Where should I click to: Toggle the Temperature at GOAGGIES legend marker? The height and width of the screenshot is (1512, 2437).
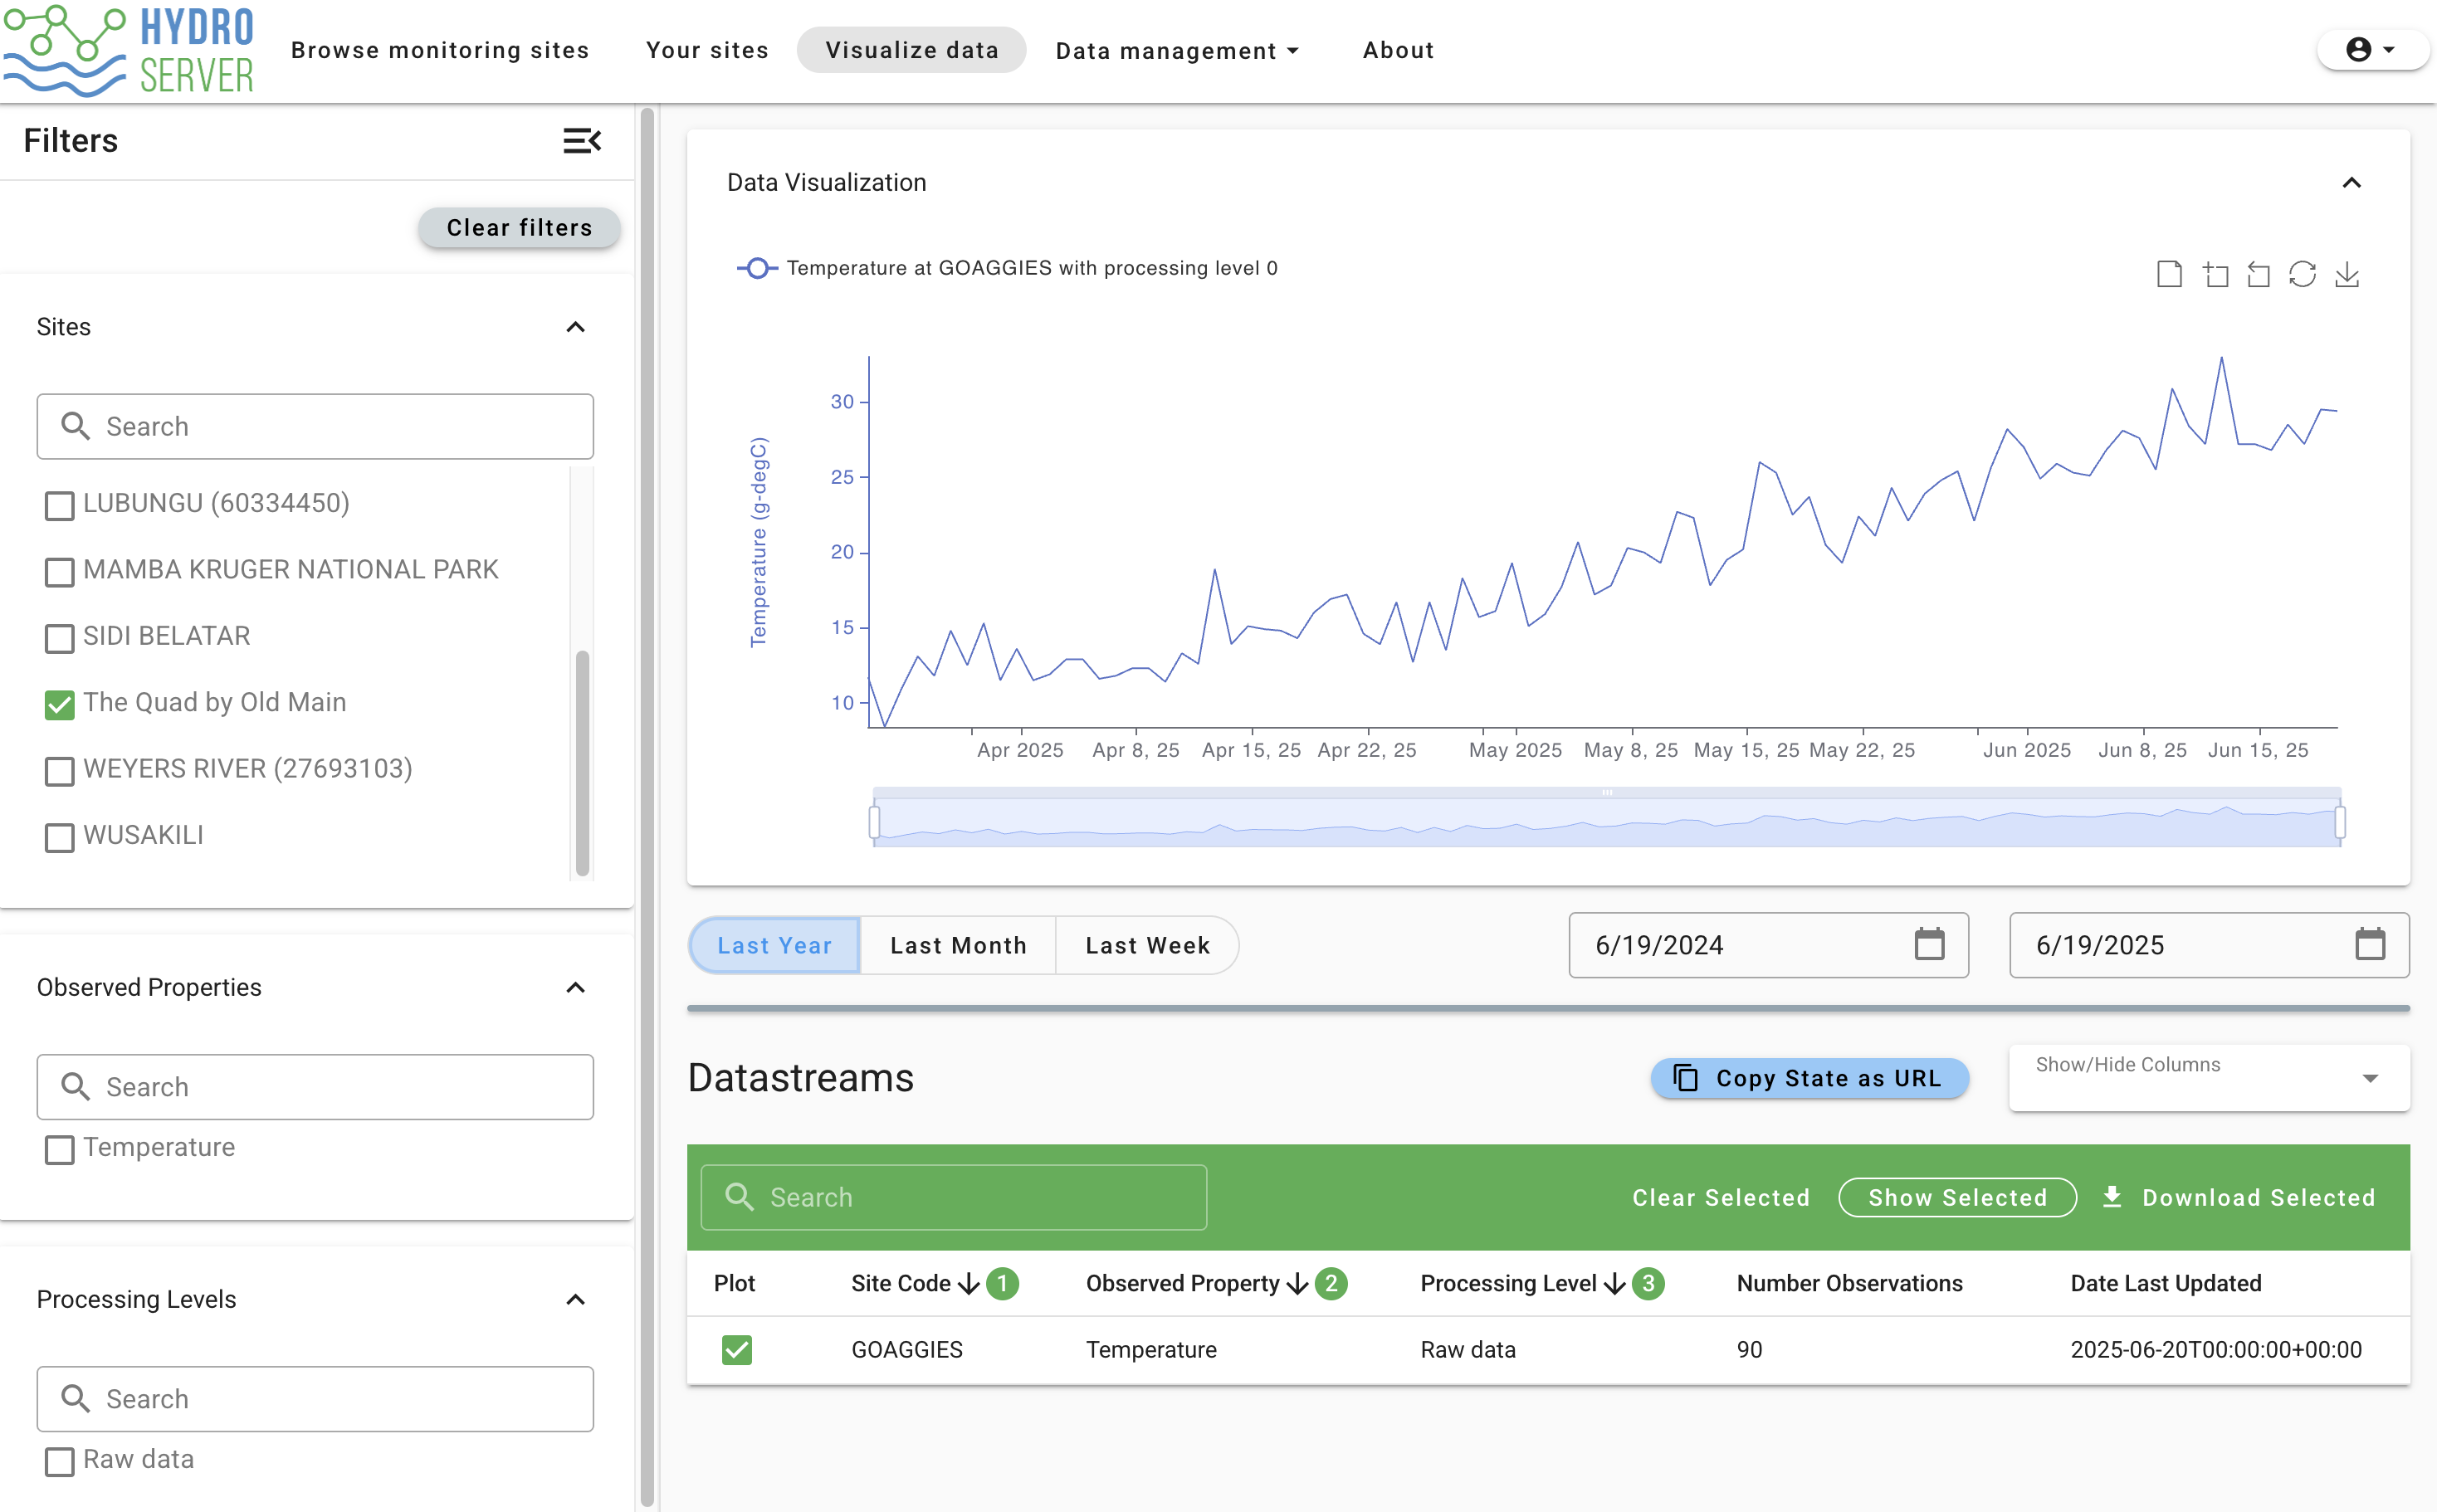(x=757, y=268)
